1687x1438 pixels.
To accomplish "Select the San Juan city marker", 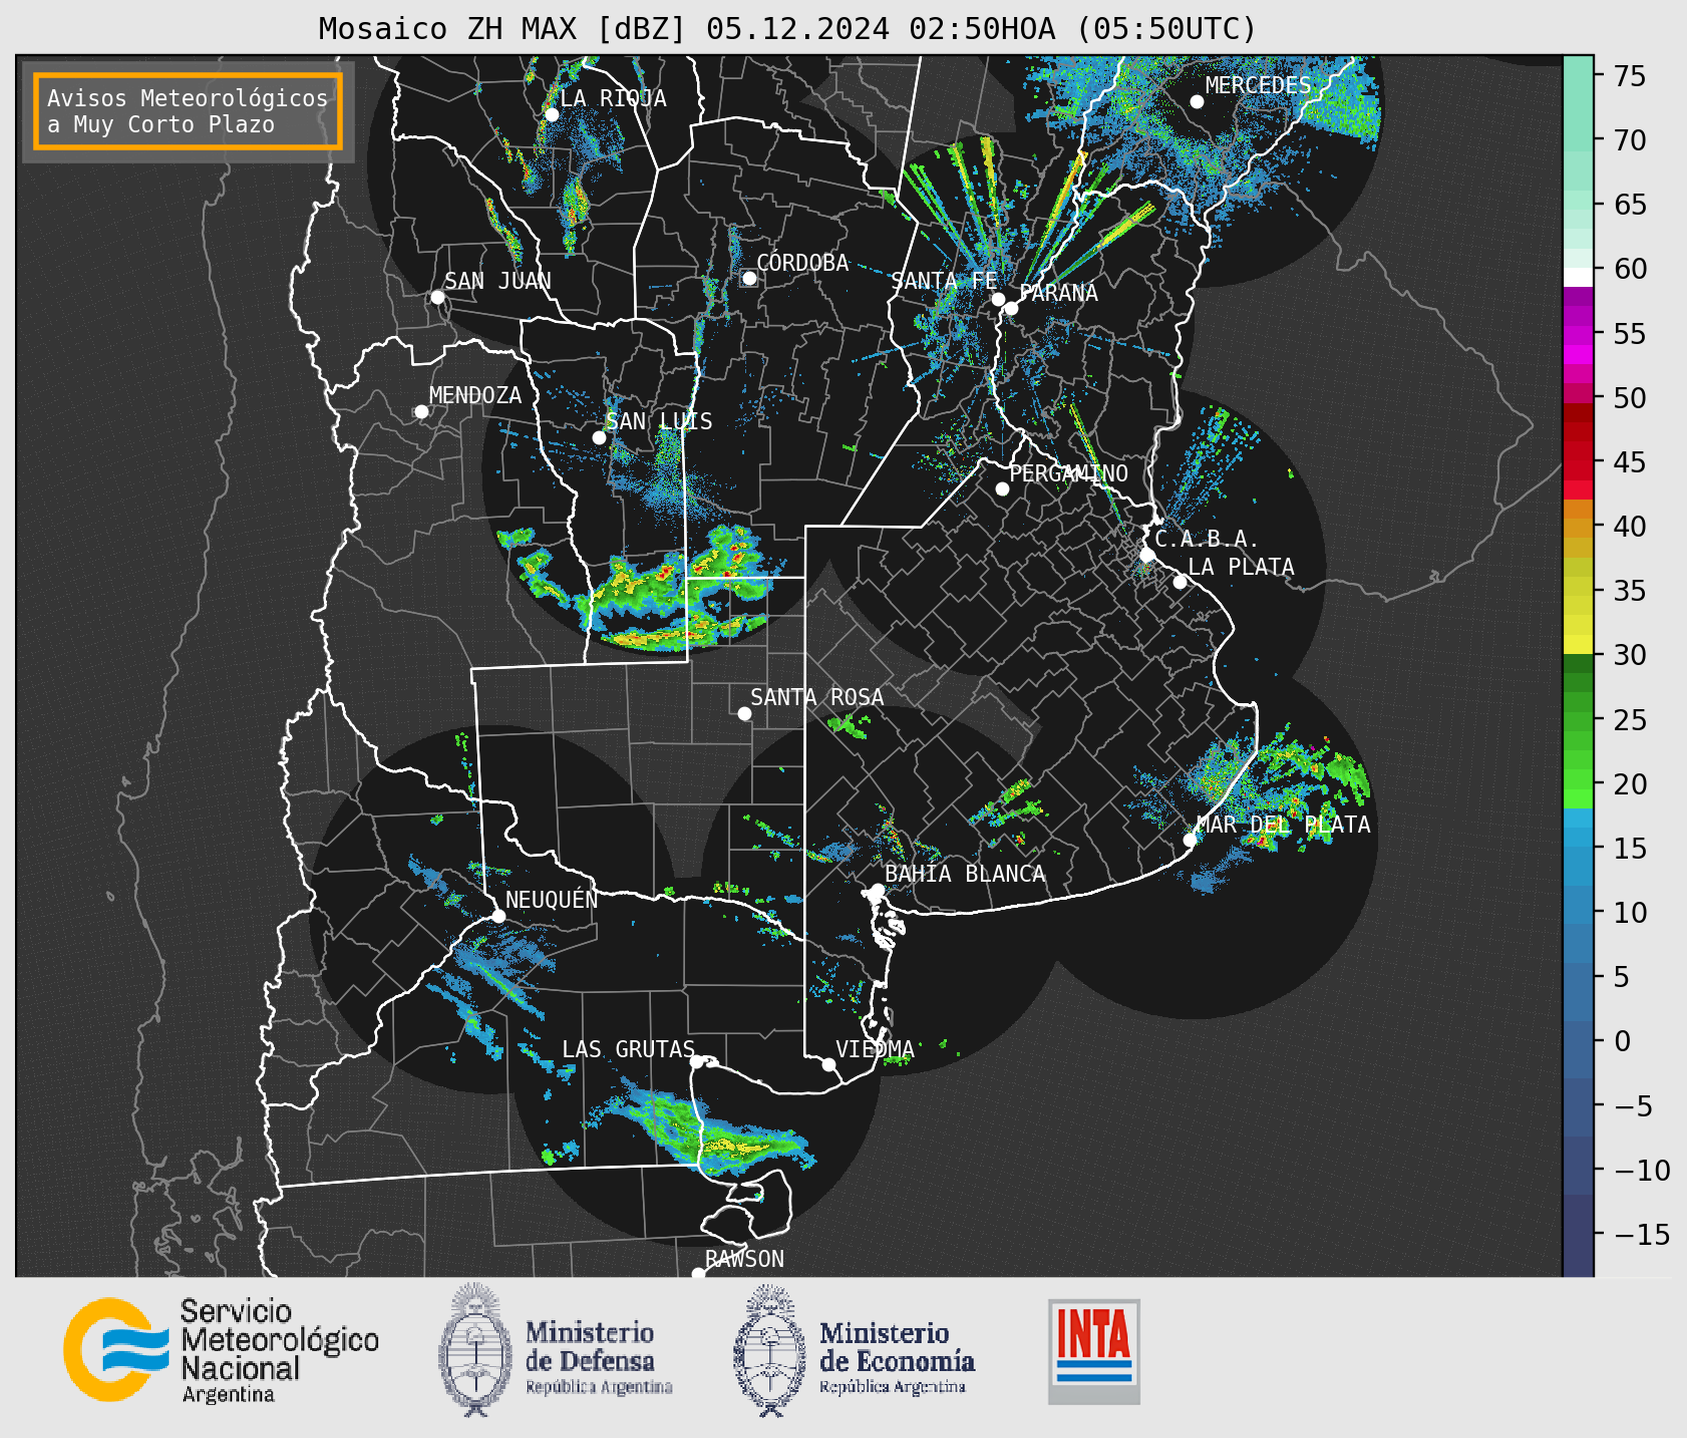I will 437,297.
